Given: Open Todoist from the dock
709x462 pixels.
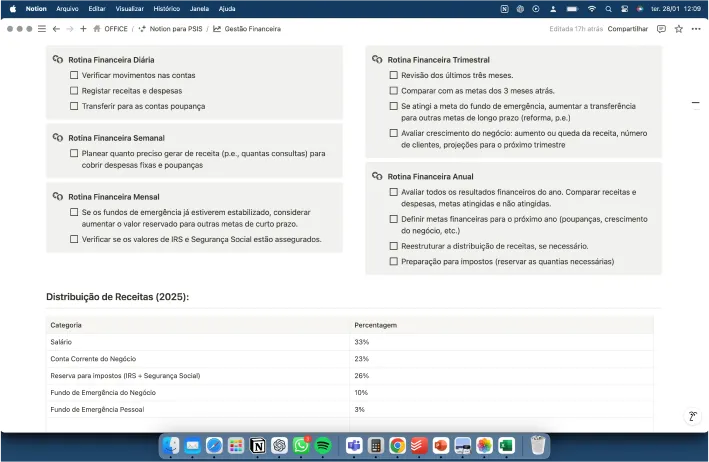Looking at the screenshot, I should pos(419,446).
